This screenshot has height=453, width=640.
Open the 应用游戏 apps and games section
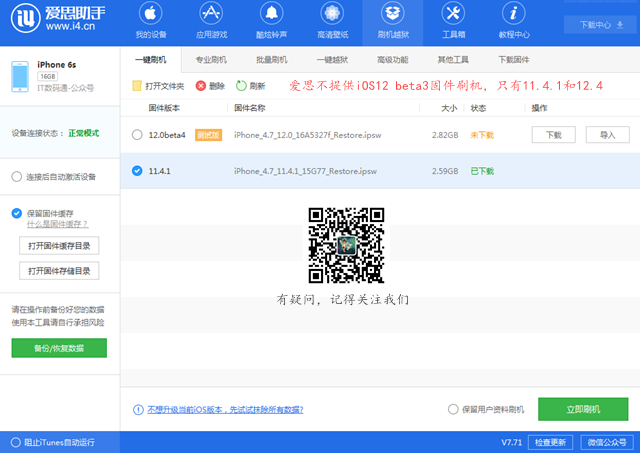211,21
